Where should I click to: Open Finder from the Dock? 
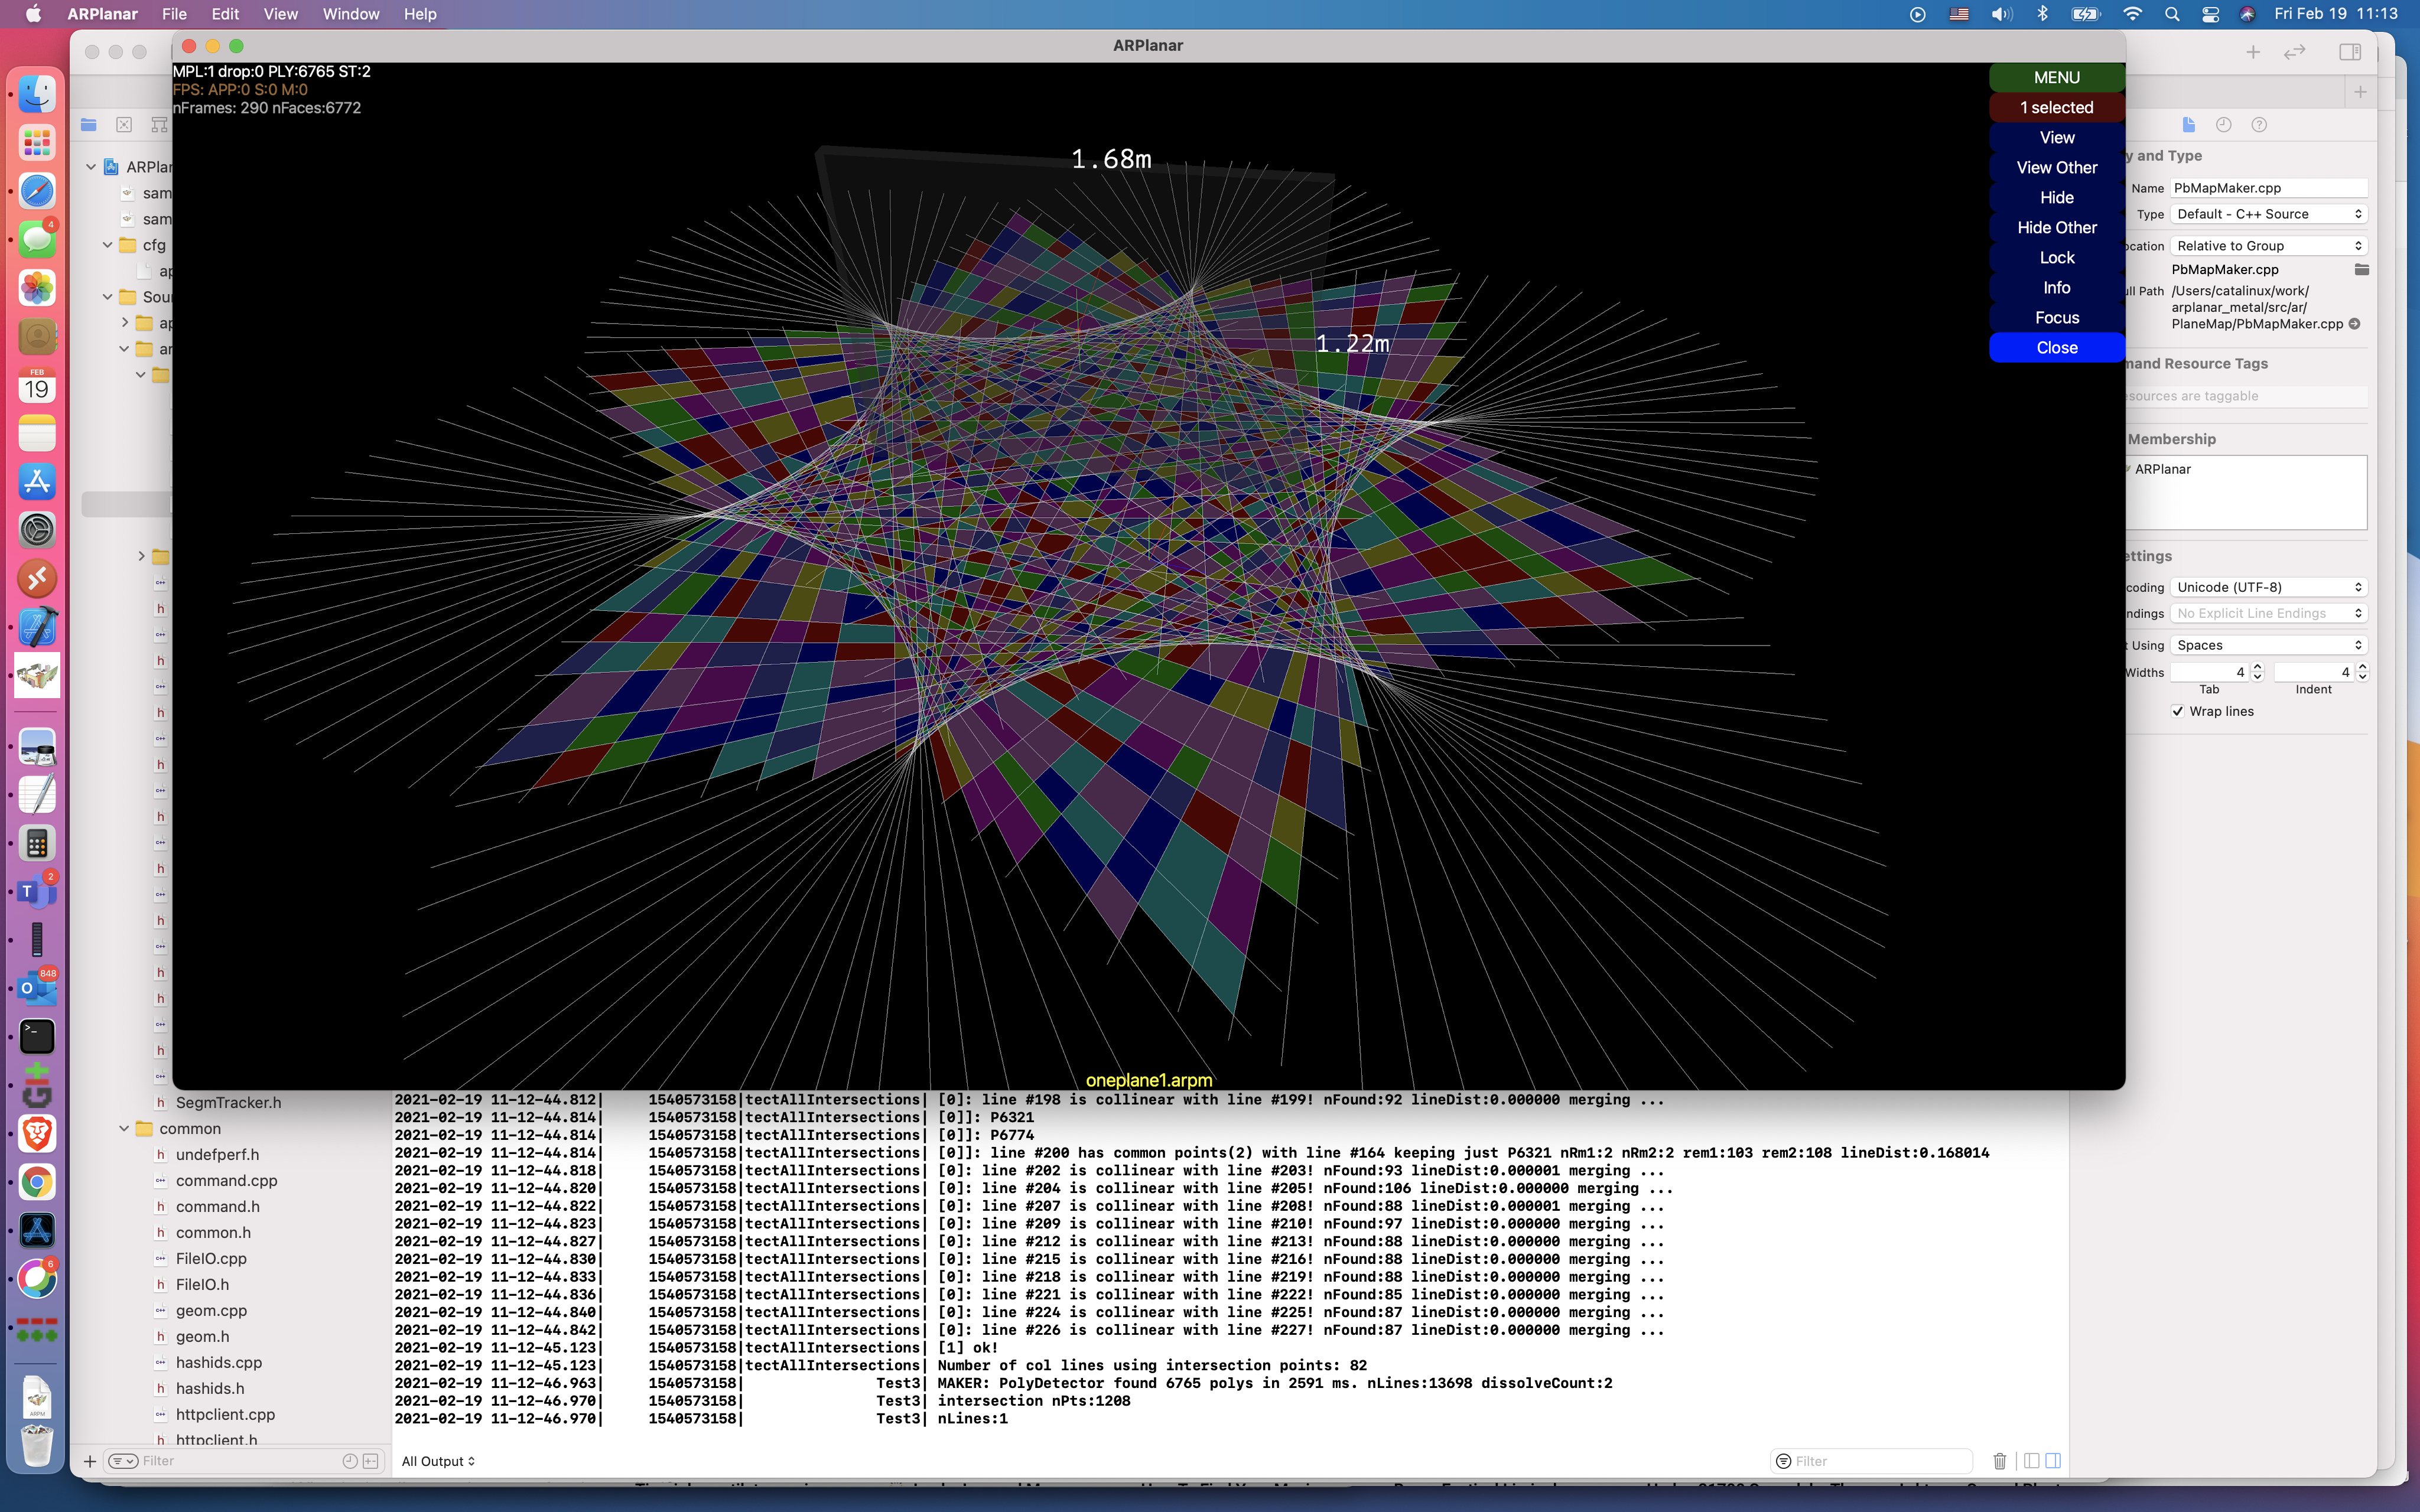click(37, 94)
